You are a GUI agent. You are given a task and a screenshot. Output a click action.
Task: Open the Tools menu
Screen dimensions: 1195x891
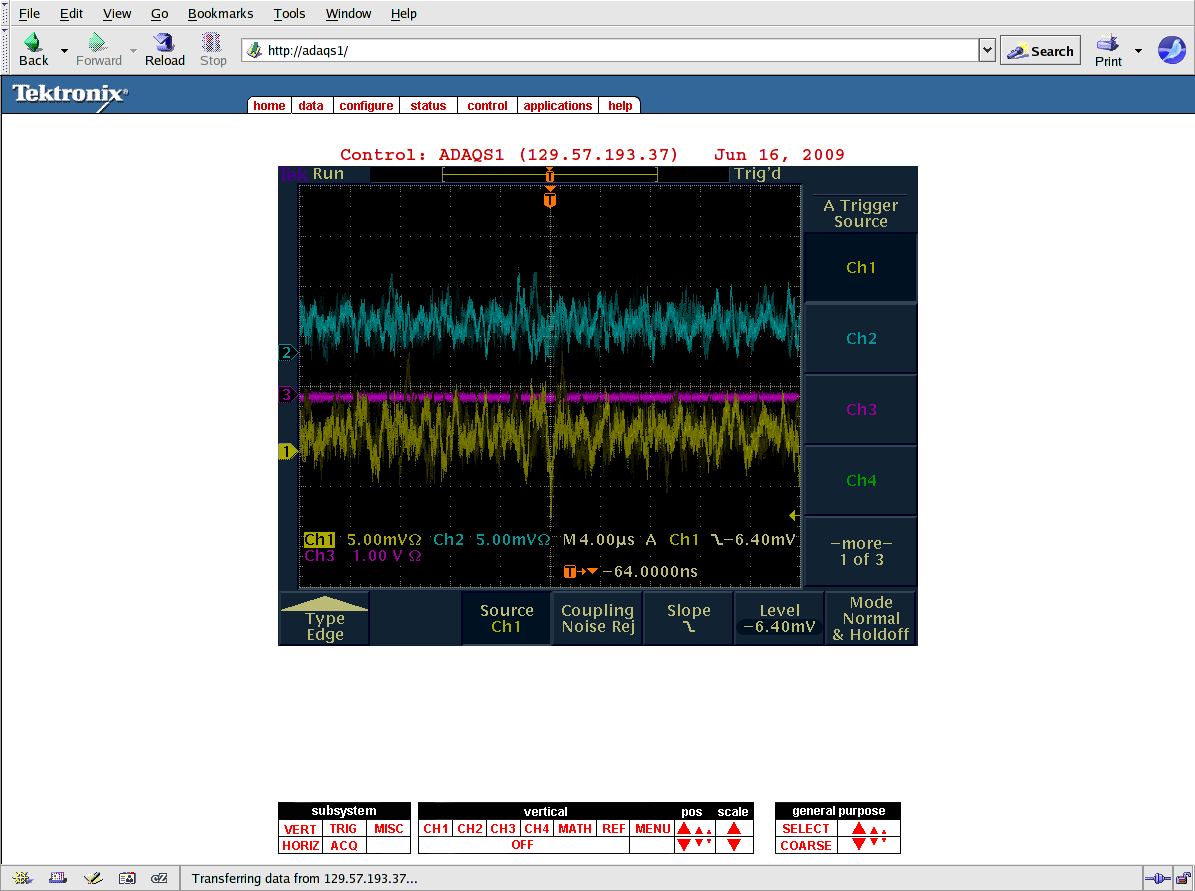click(x=290, y=14)
